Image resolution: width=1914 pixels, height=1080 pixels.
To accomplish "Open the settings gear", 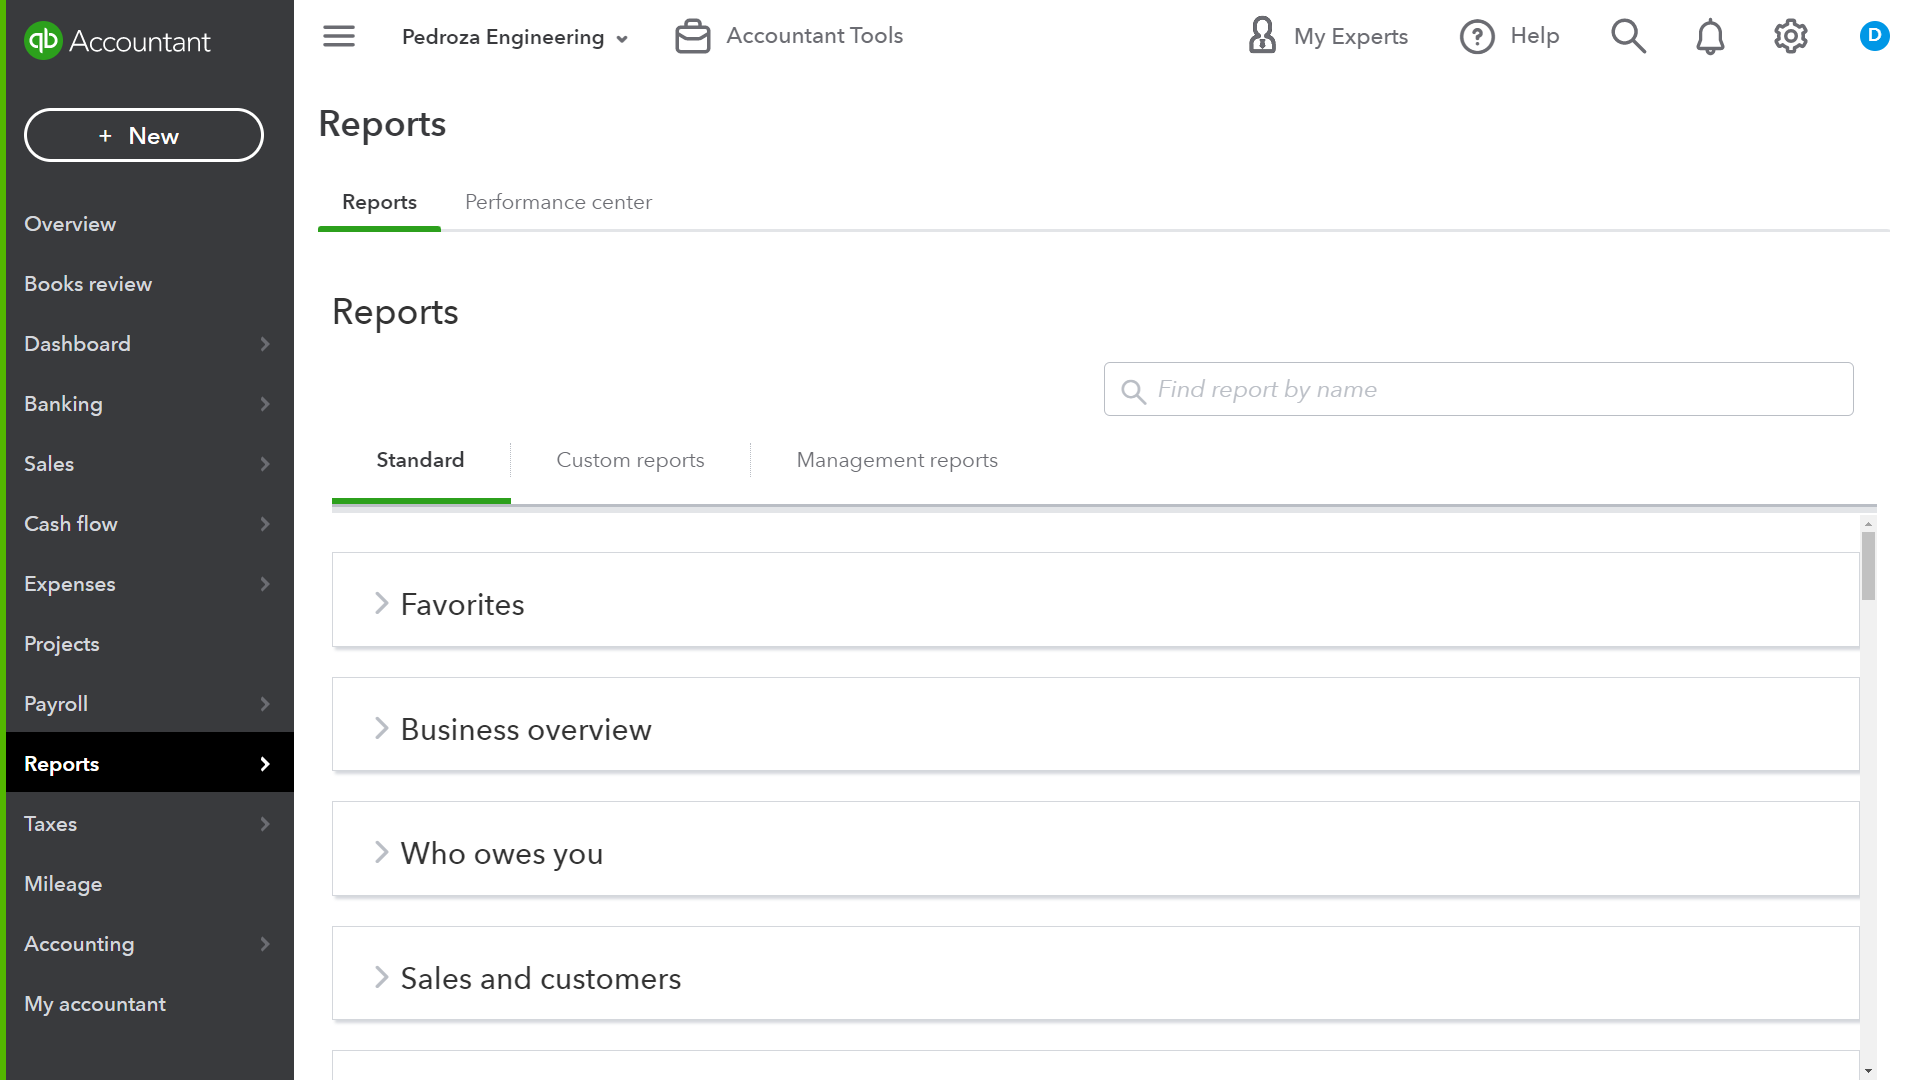I will pyautogui.click(x=1790, y=36).
